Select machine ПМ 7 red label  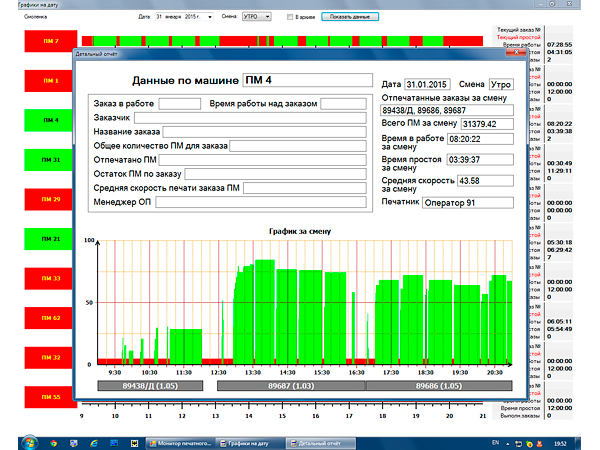49,41
